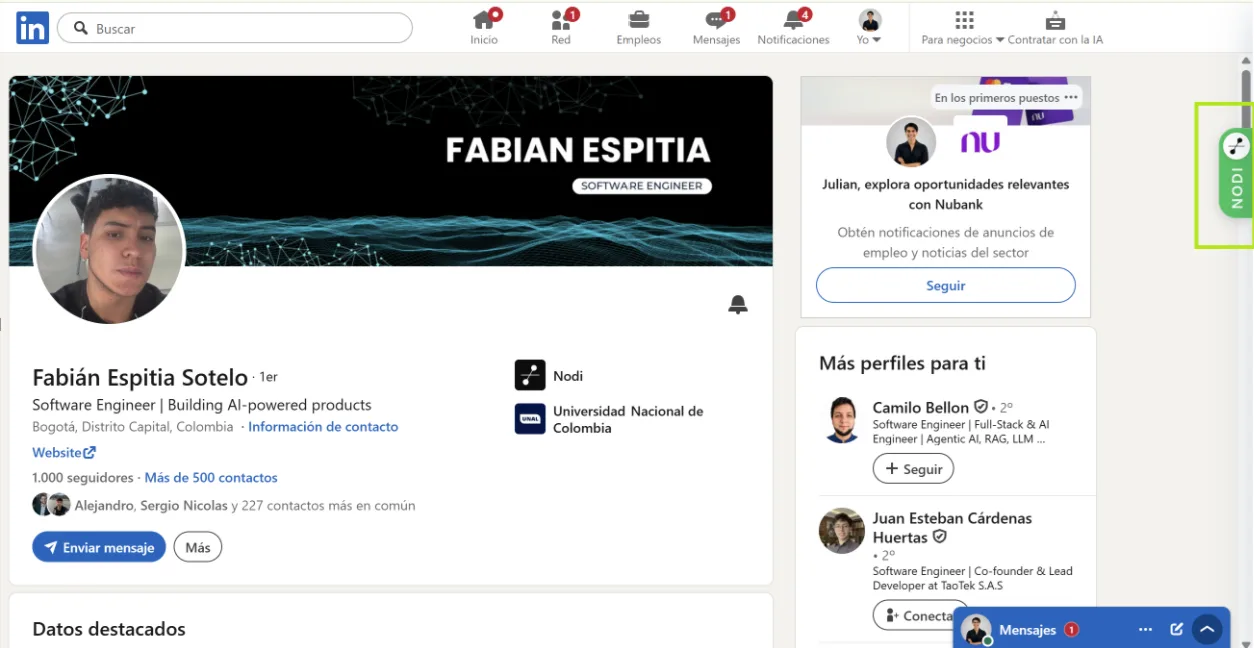The height and width of the screenshot is (648, 1254).
Task: Open Fabián's profile photo
Action: click(109, 250)
